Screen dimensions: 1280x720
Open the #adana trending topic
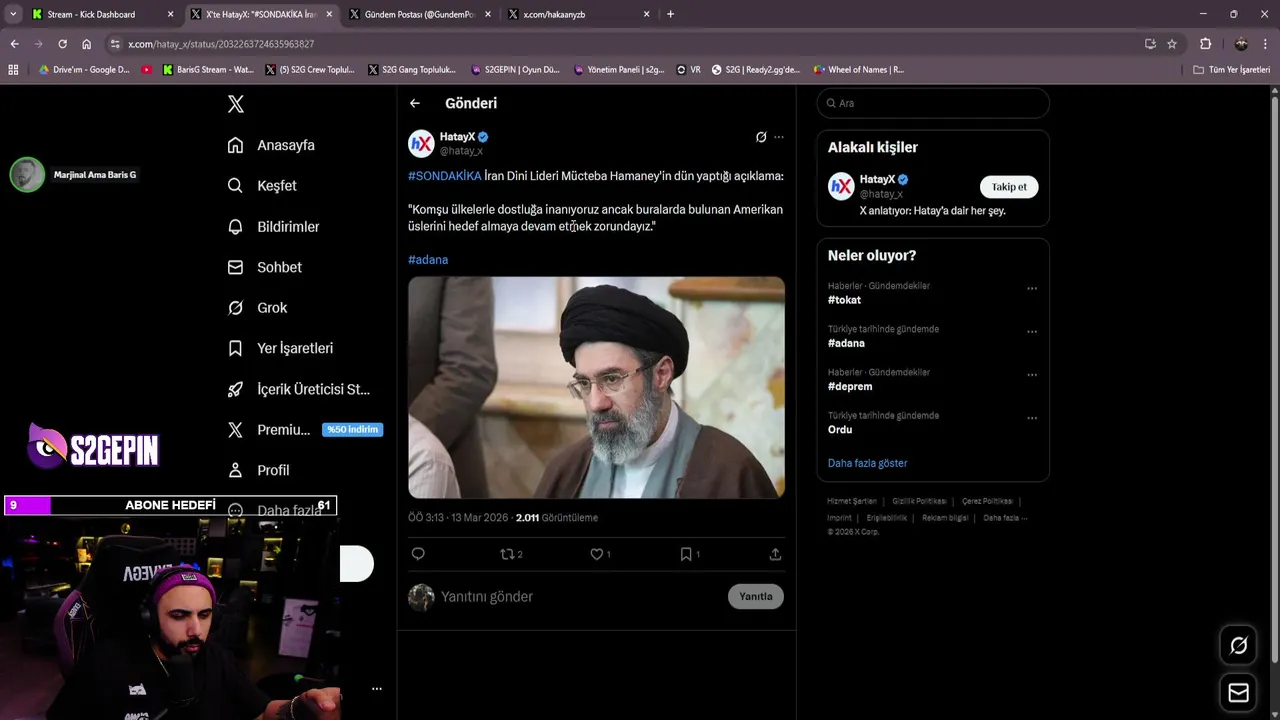click(846, 343)
